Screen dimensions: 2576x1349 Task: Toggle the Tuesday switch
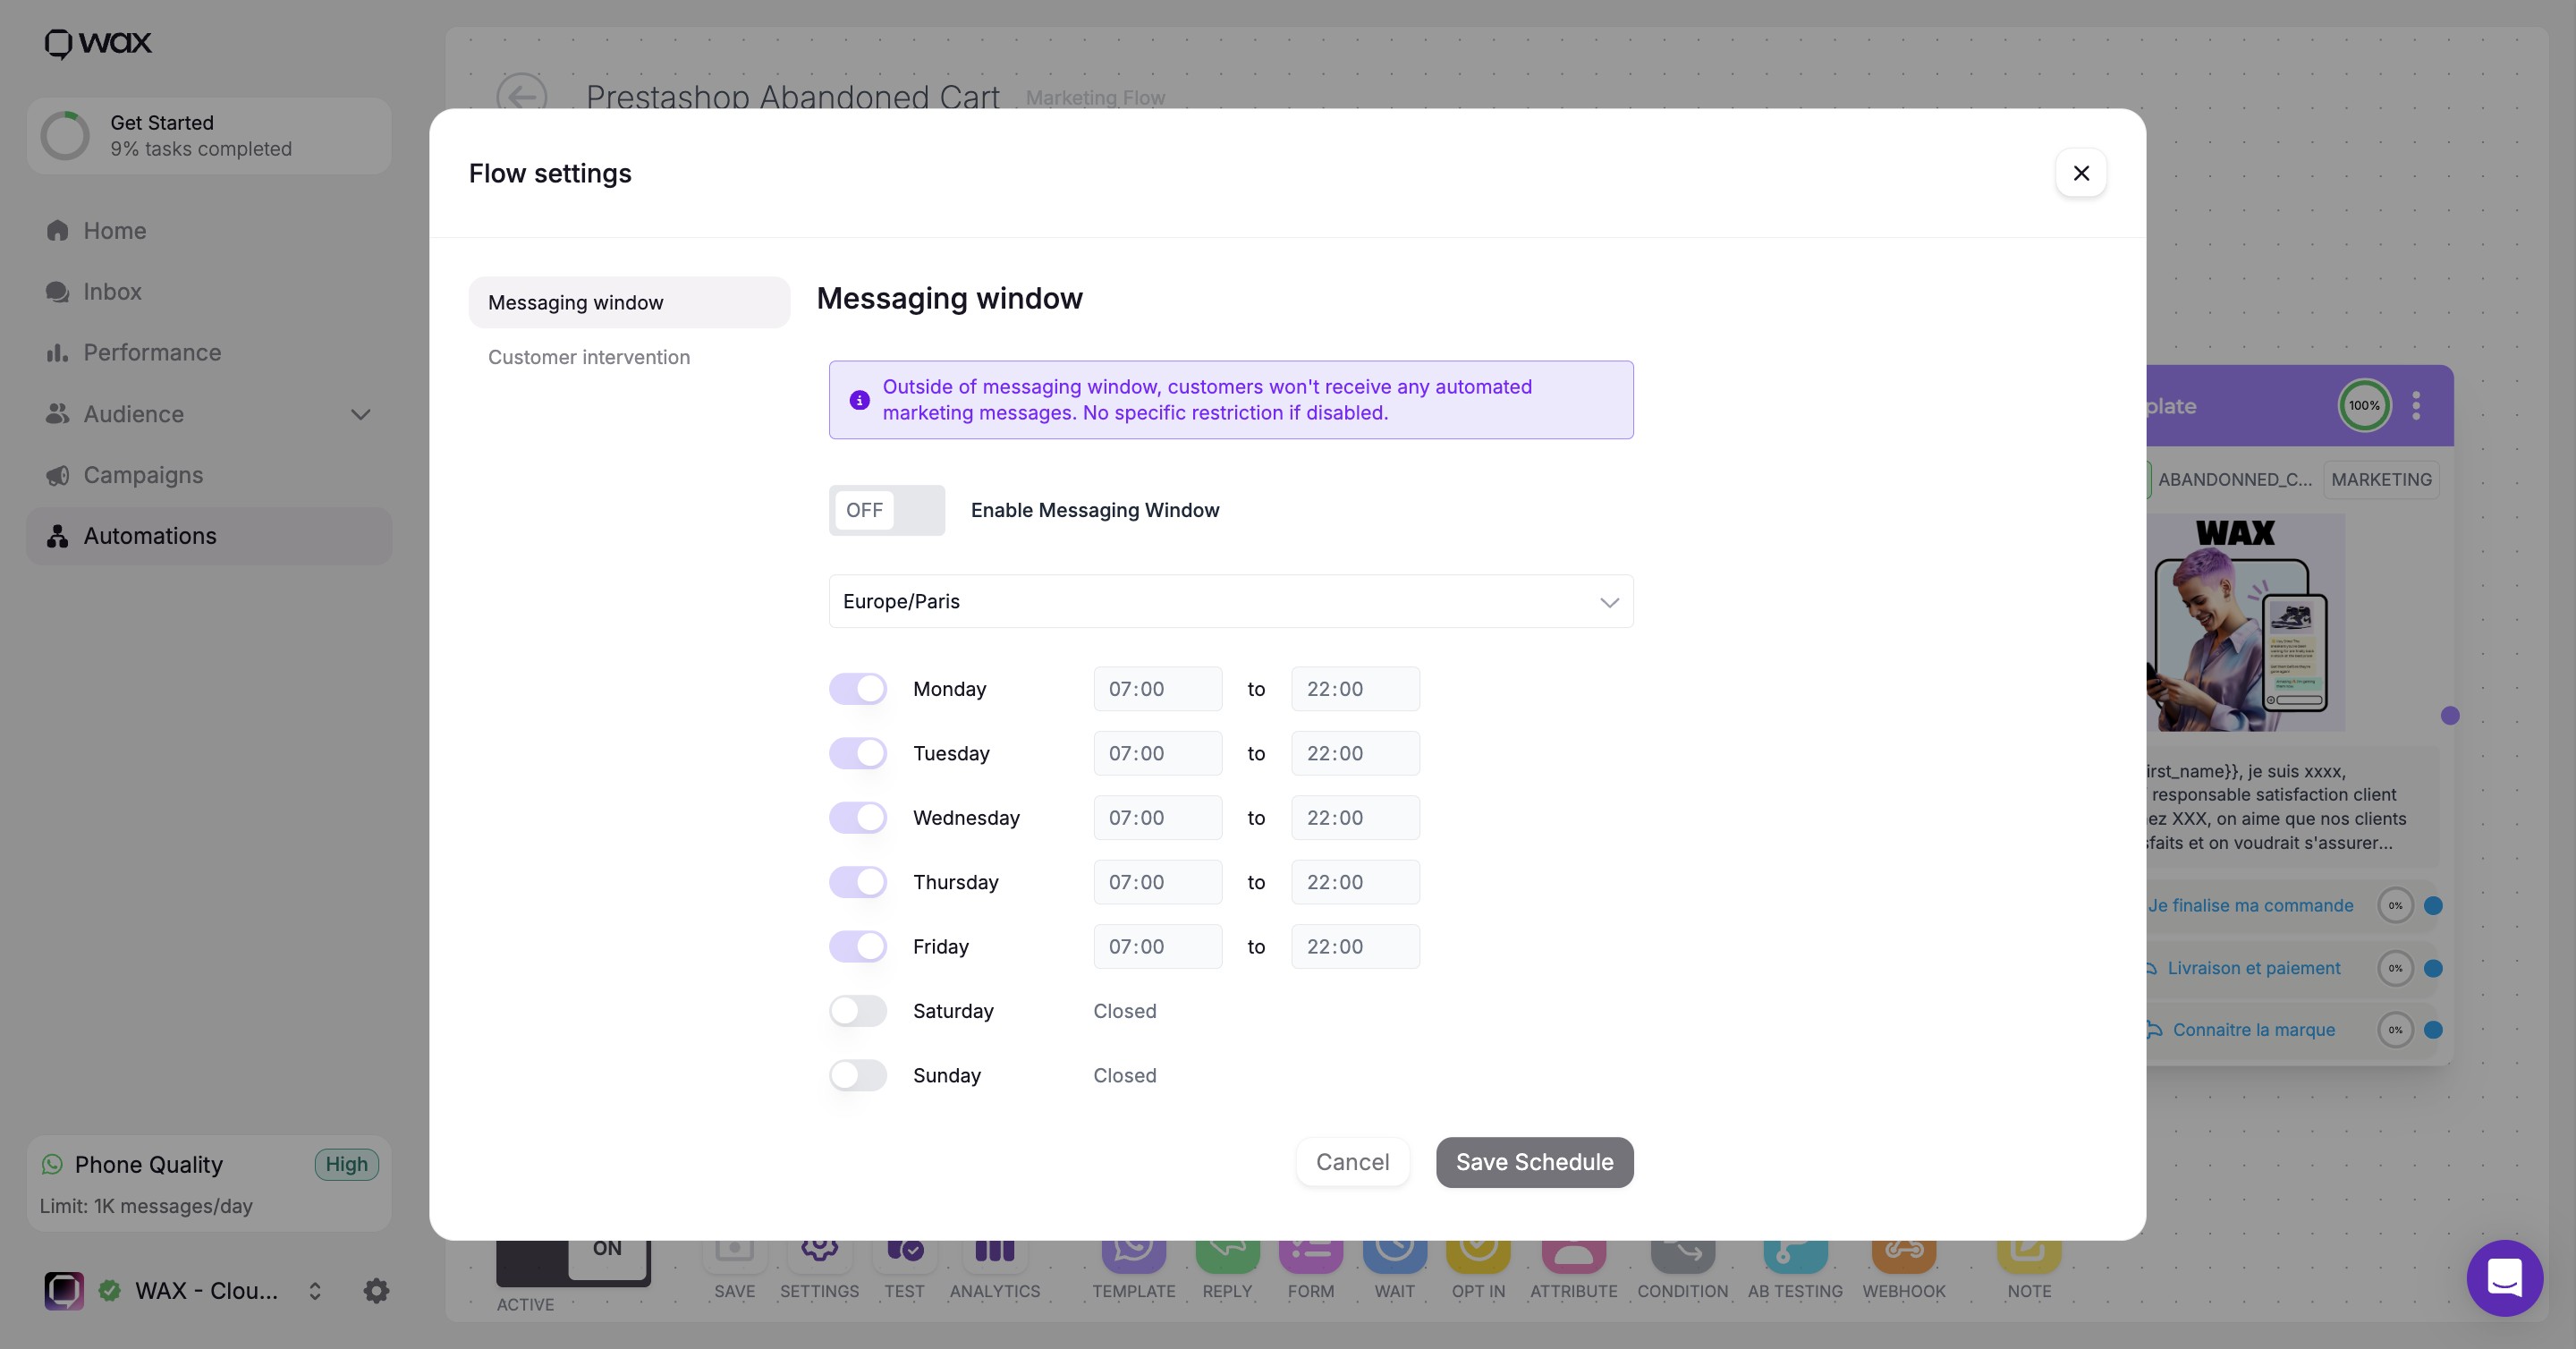(858, 753)
